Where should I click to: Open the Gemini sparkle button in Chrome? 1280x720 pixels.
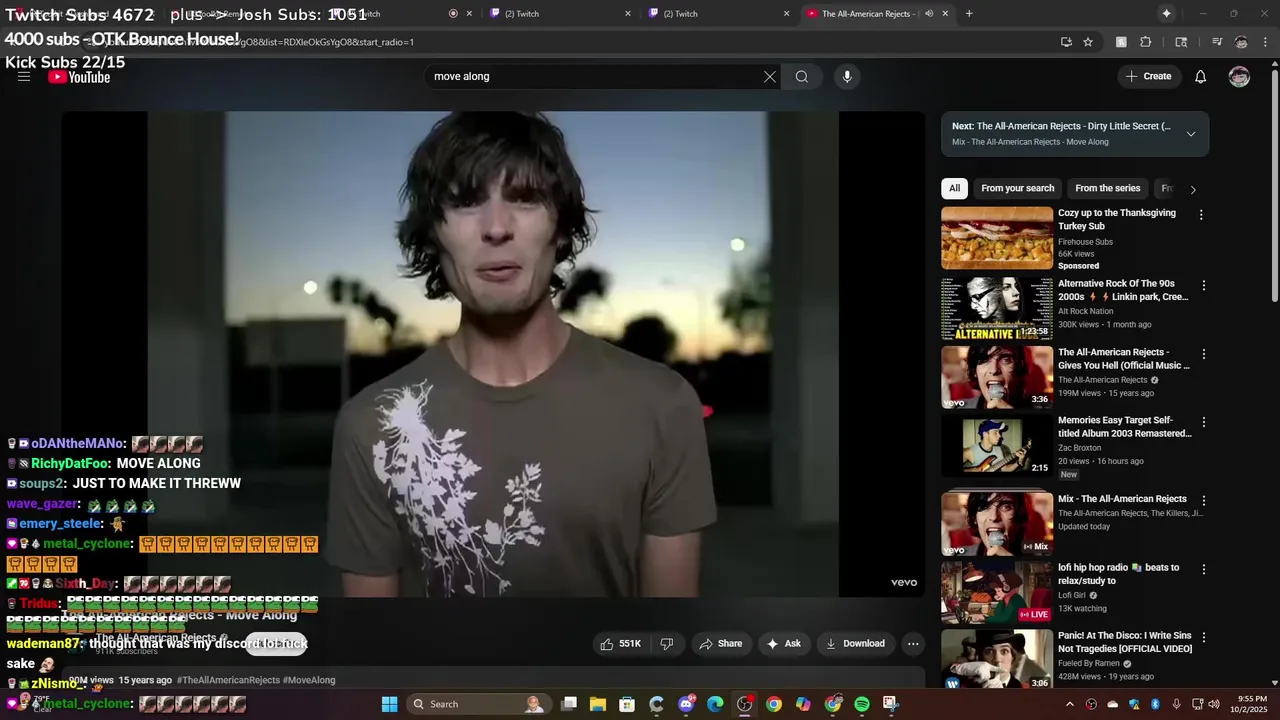point(1166,14)
